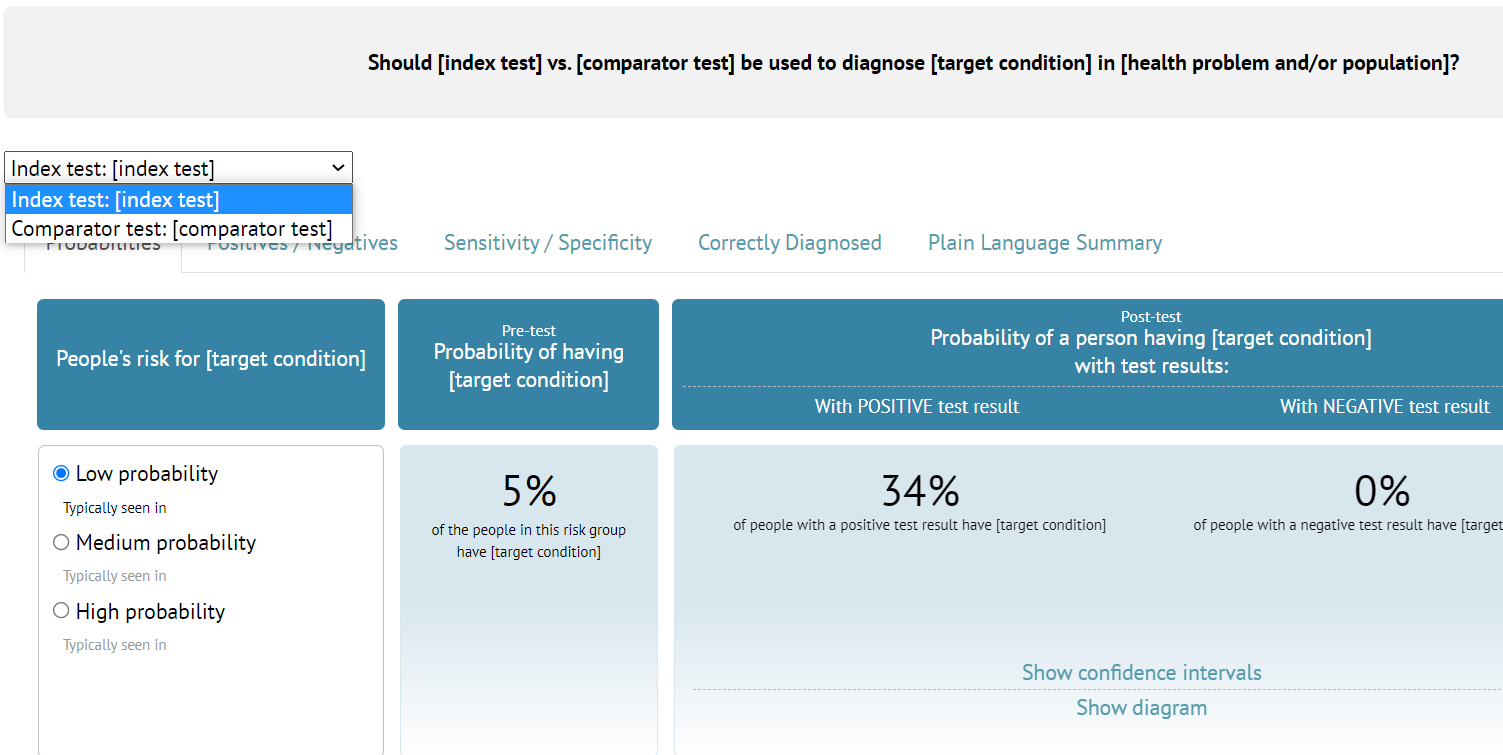Open the Positives / Negatives tab

[x=302, y=242]
